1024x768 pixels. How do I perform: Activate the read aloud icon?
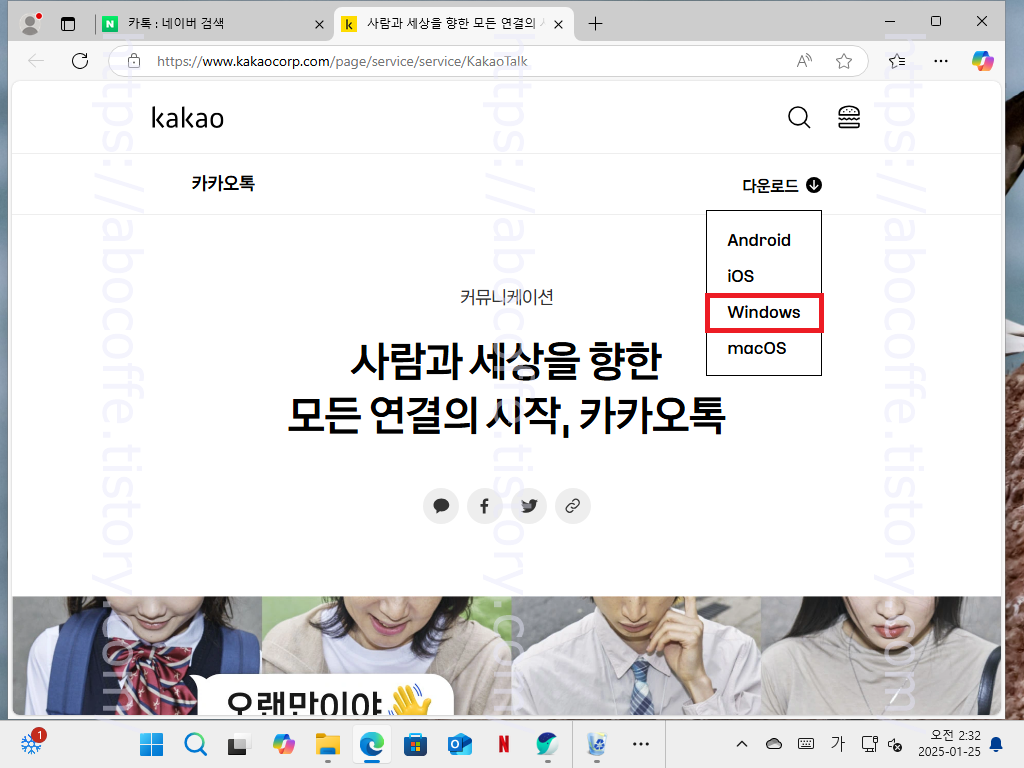click(805, 61)
